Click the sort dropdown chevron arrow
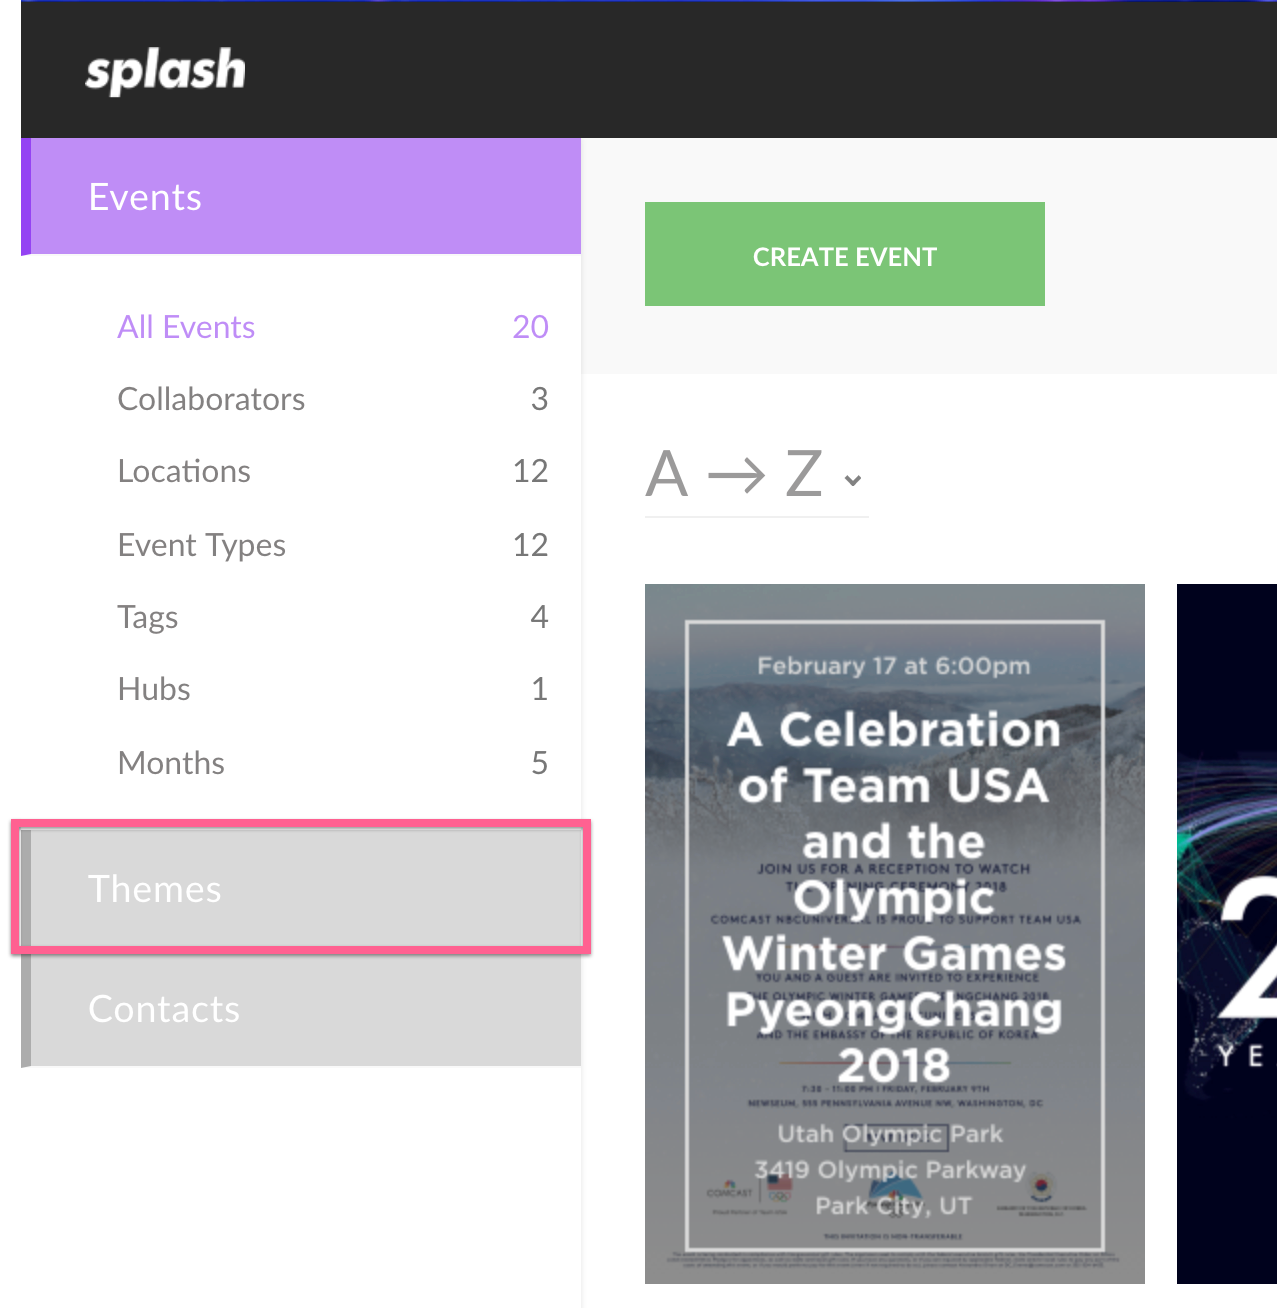1277x1308 pixels. point(853,481)
